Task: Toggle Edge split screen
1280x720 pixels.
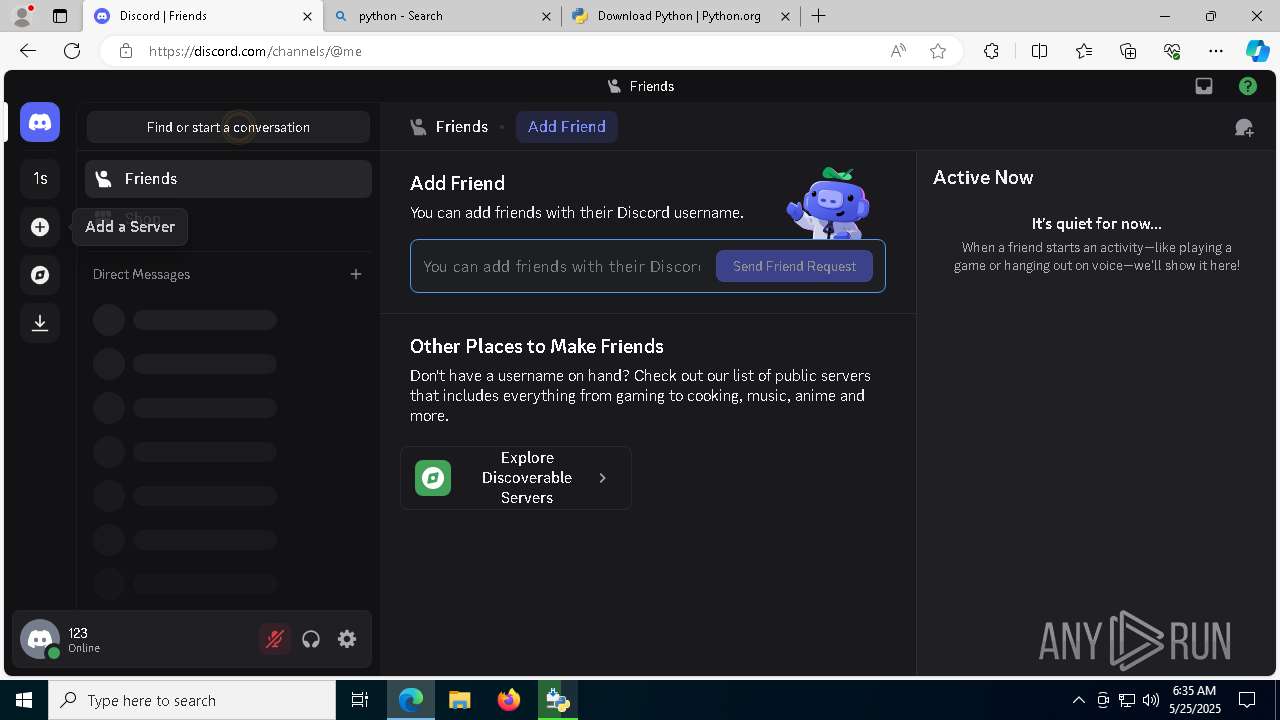Action: click(1039, 51)
